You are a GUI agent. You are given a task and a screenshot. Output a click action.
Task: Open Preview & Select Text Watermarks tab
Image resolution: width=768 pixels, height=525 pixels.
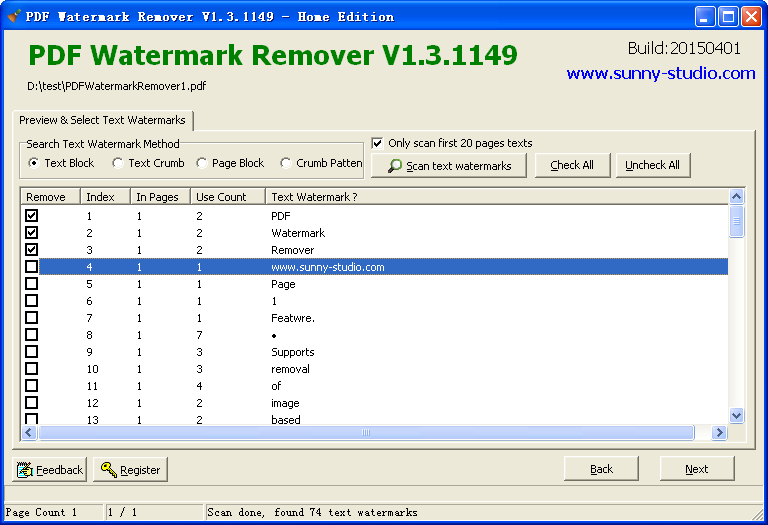click(102, 120)
